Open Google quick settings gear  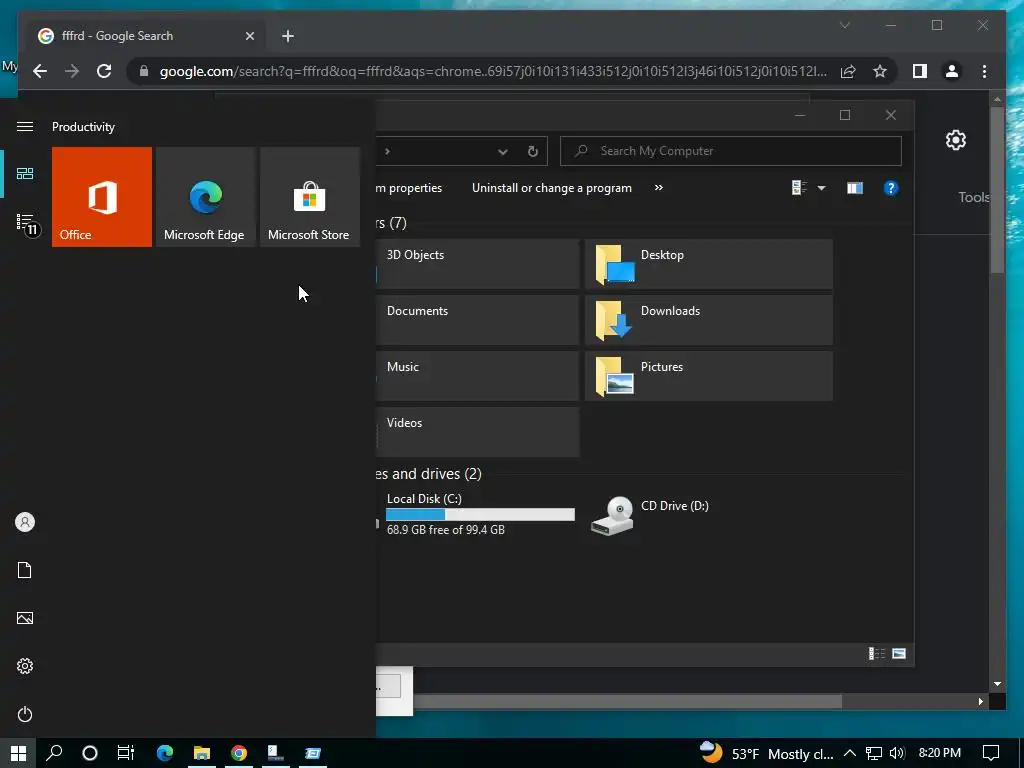[955, 140]
